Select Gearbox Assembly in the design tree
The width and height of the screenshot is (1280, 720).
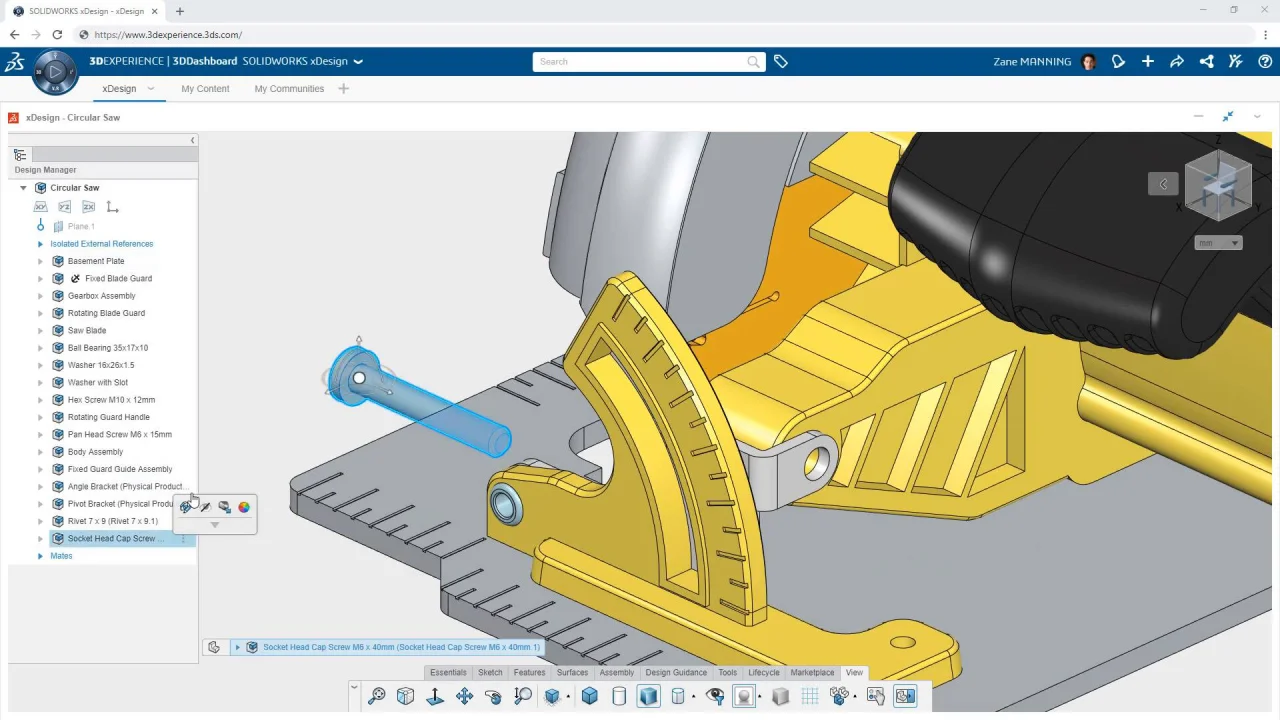101,296
